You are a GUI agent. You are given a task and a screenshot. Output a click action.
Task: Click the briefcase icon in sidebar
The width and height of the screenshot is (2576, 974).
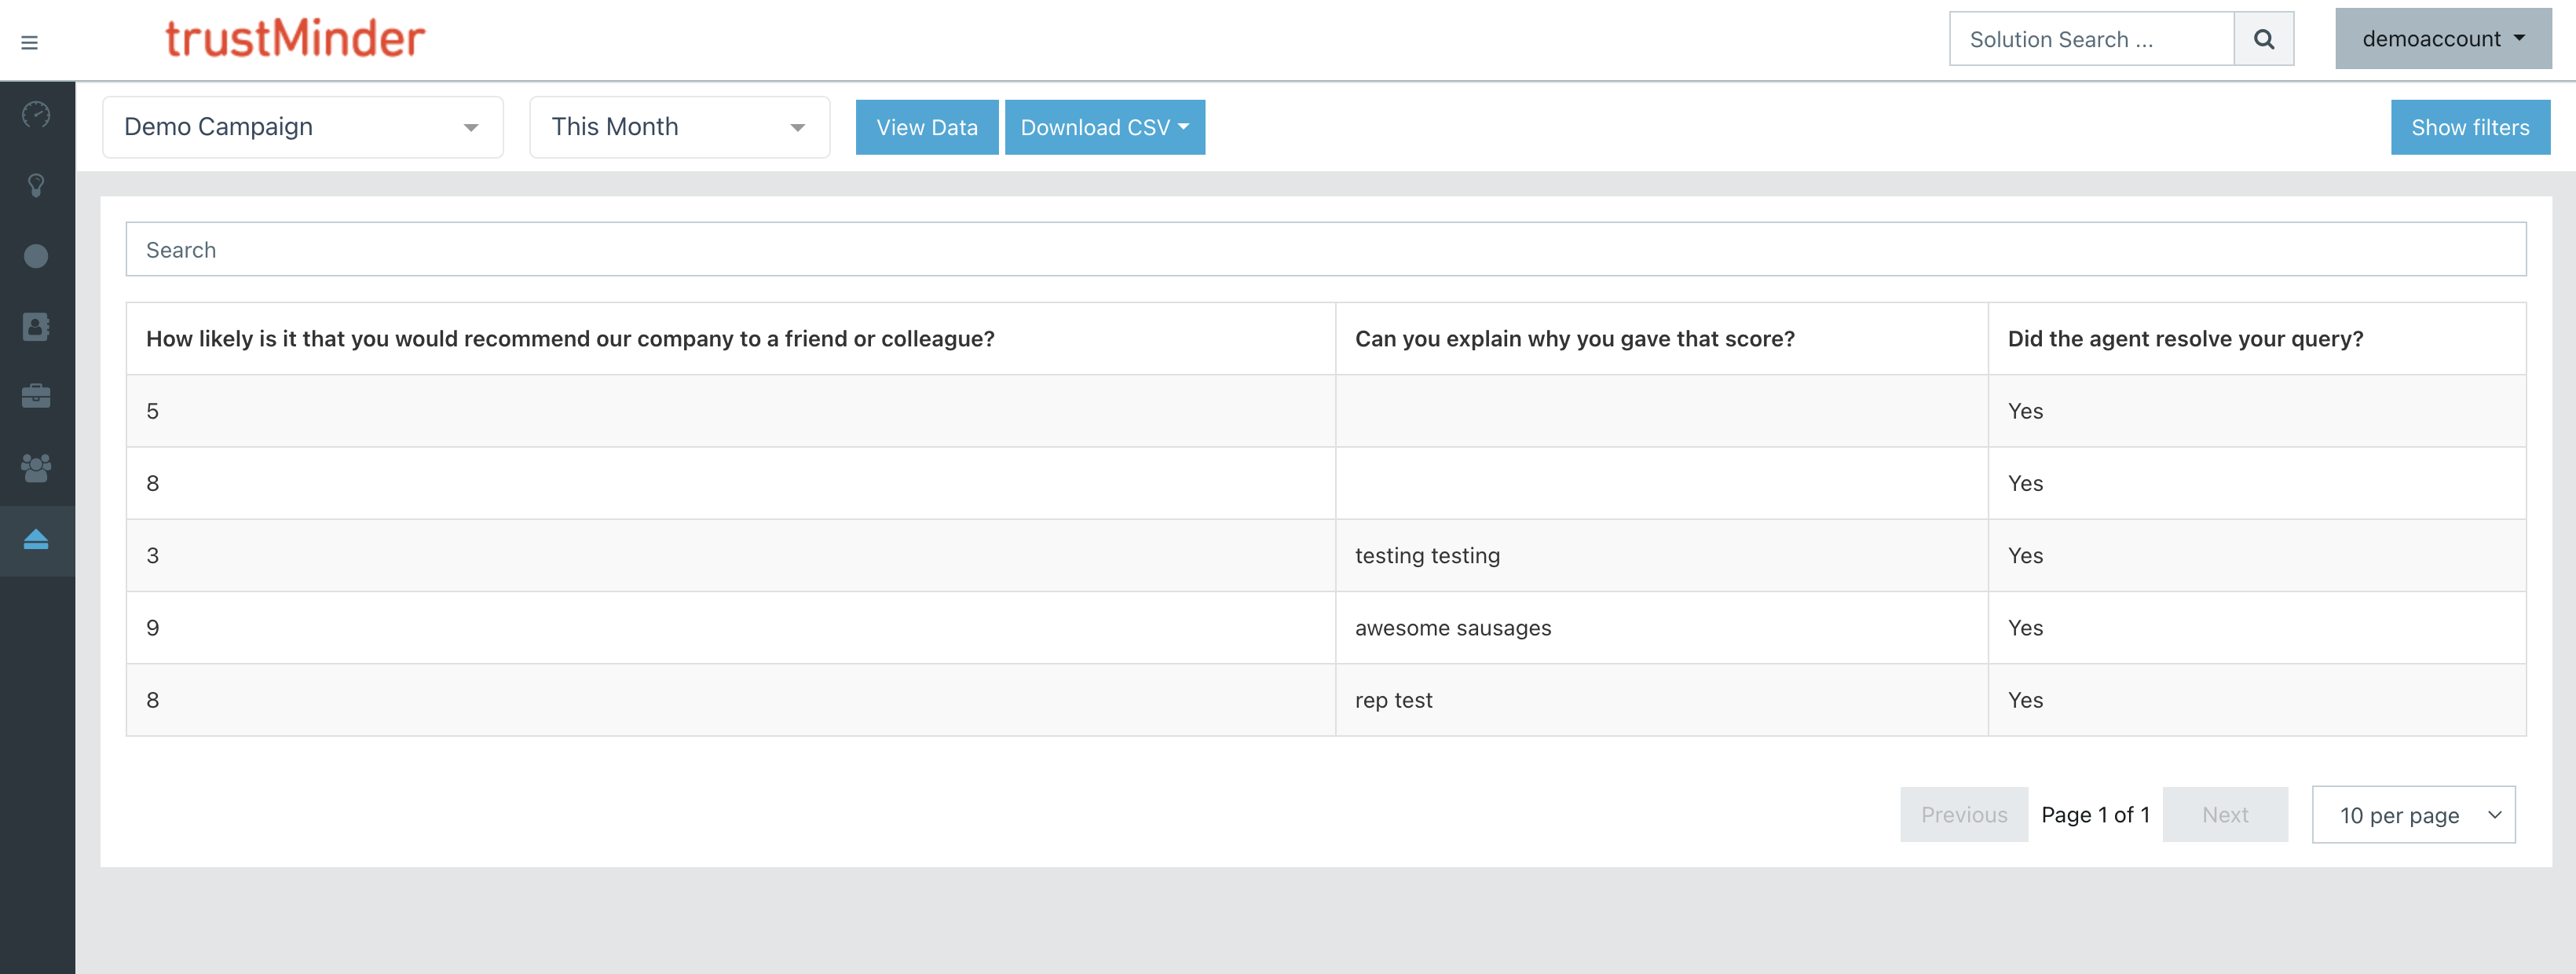point(36,396)
